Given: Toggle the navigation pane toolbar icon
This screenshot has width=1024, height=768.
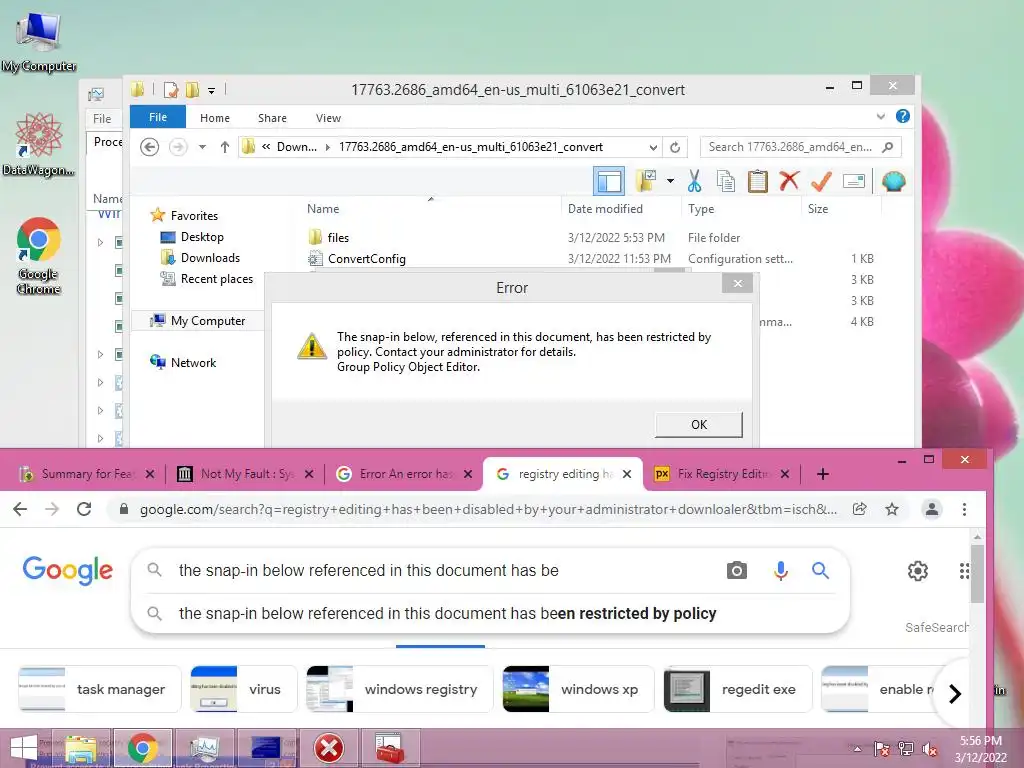Looking at the screenshot, I should [x=609, y=181].
